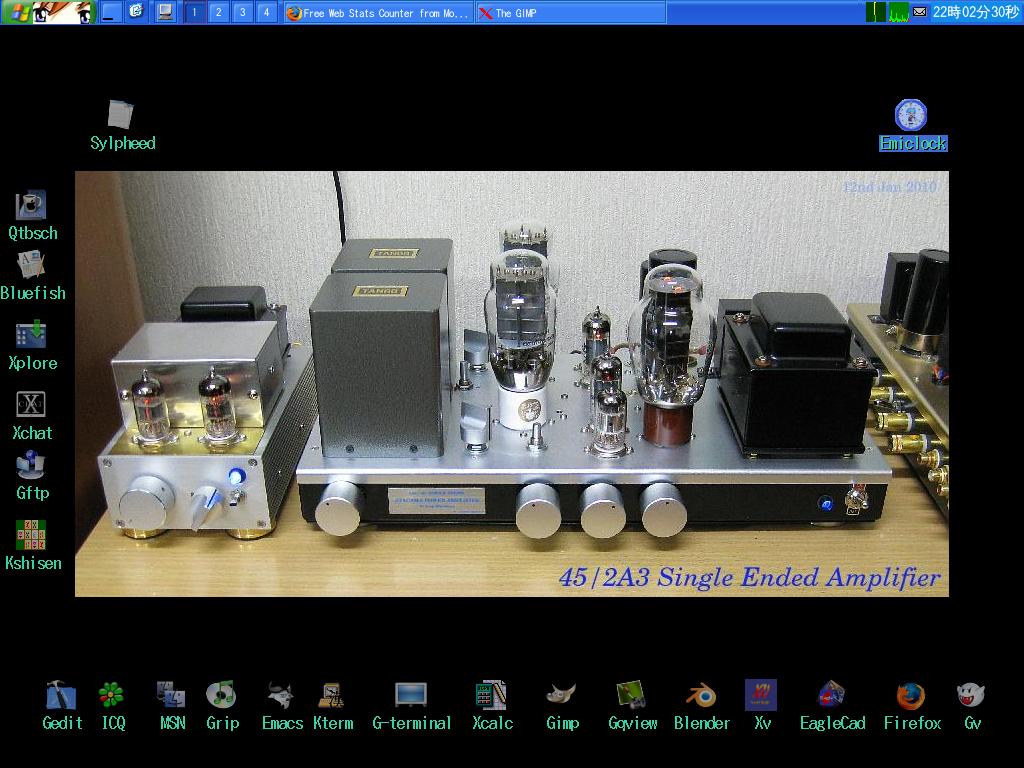Launch Gedit from the bottom launcher
Image resolution: width=1024 pixels, height=768 pixels.
(x=61, y=695)
